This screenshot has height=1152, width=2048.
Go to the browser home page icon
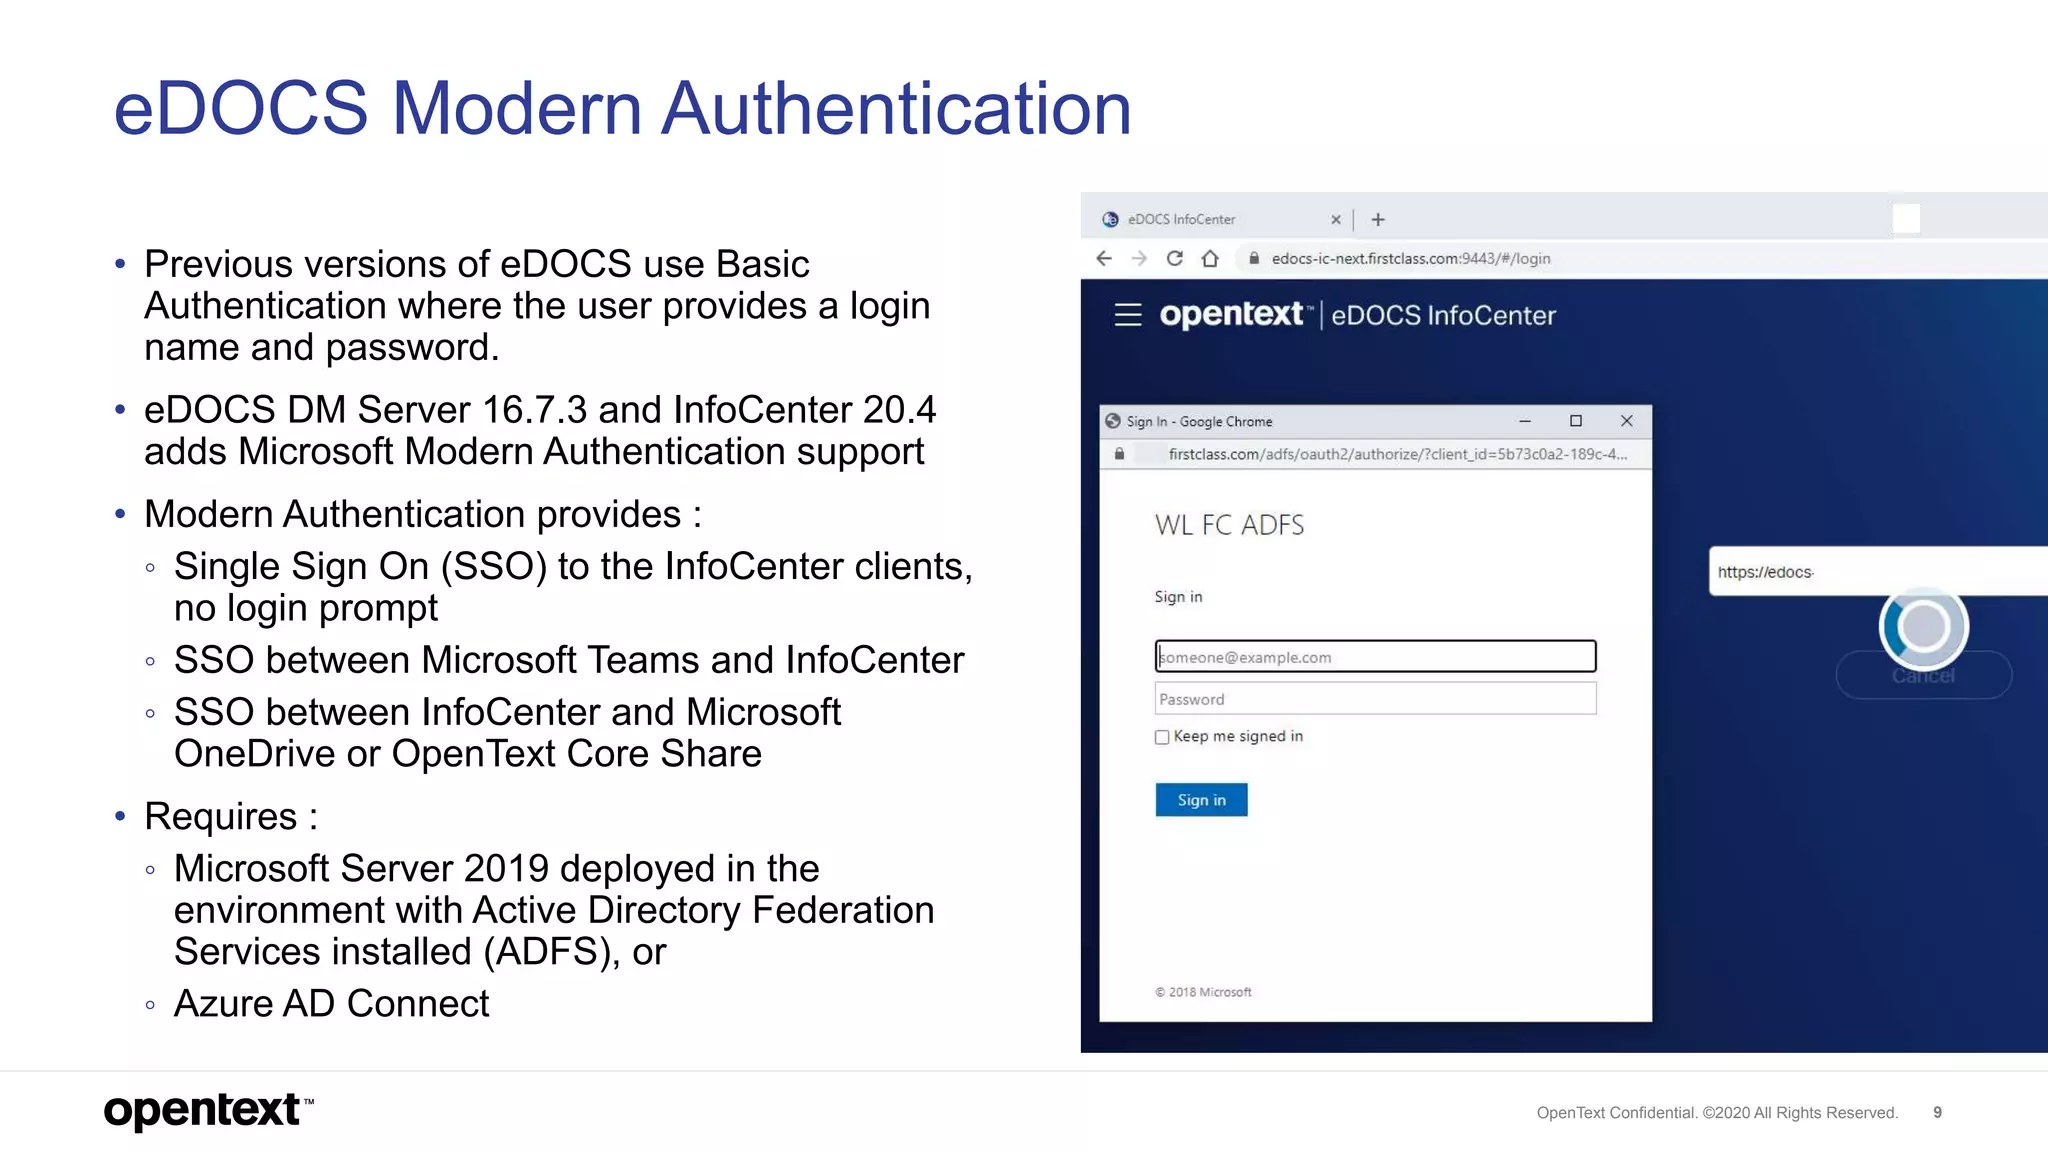pos(1210,258)
